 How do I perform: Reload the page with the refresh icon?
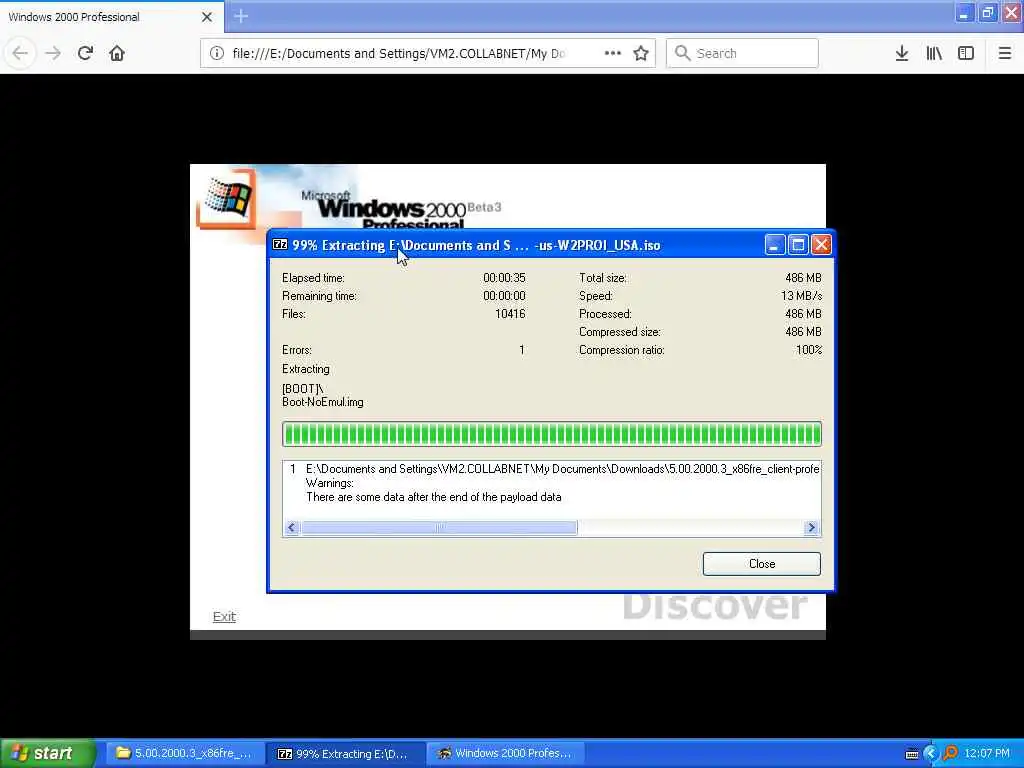pos(85,53)
